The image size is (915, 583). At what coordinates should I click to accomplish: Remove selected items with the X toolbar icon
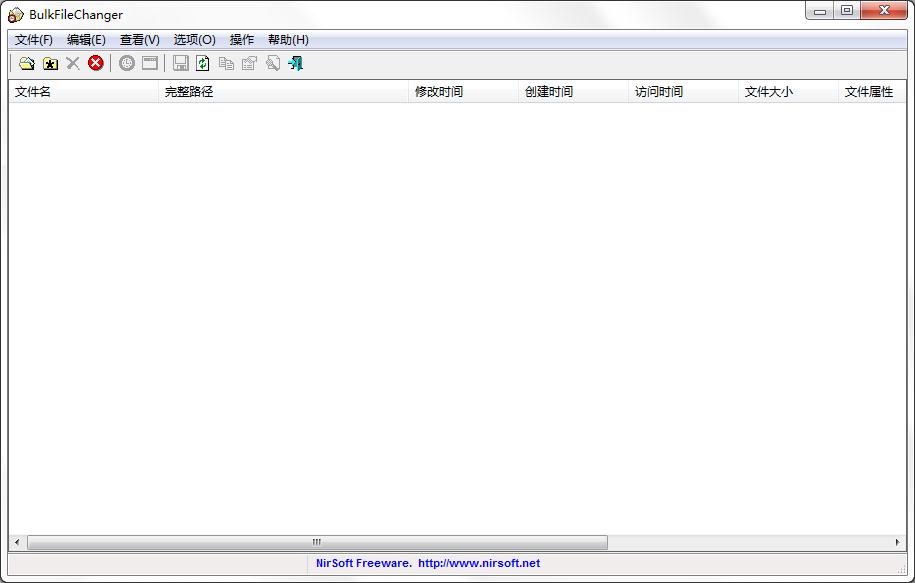pos(72,63)
